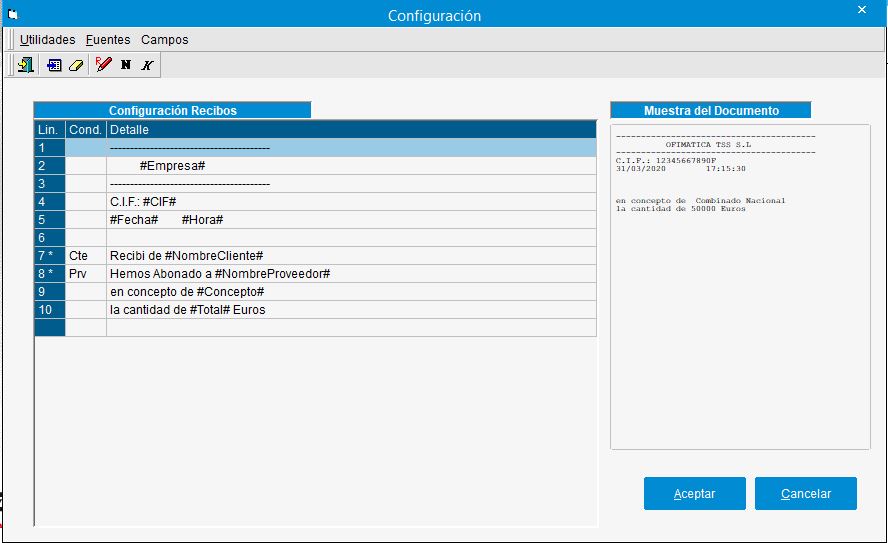Click the insert line toolbar icon
This screenshot has height=543, width=888.
tap(54, 65)
